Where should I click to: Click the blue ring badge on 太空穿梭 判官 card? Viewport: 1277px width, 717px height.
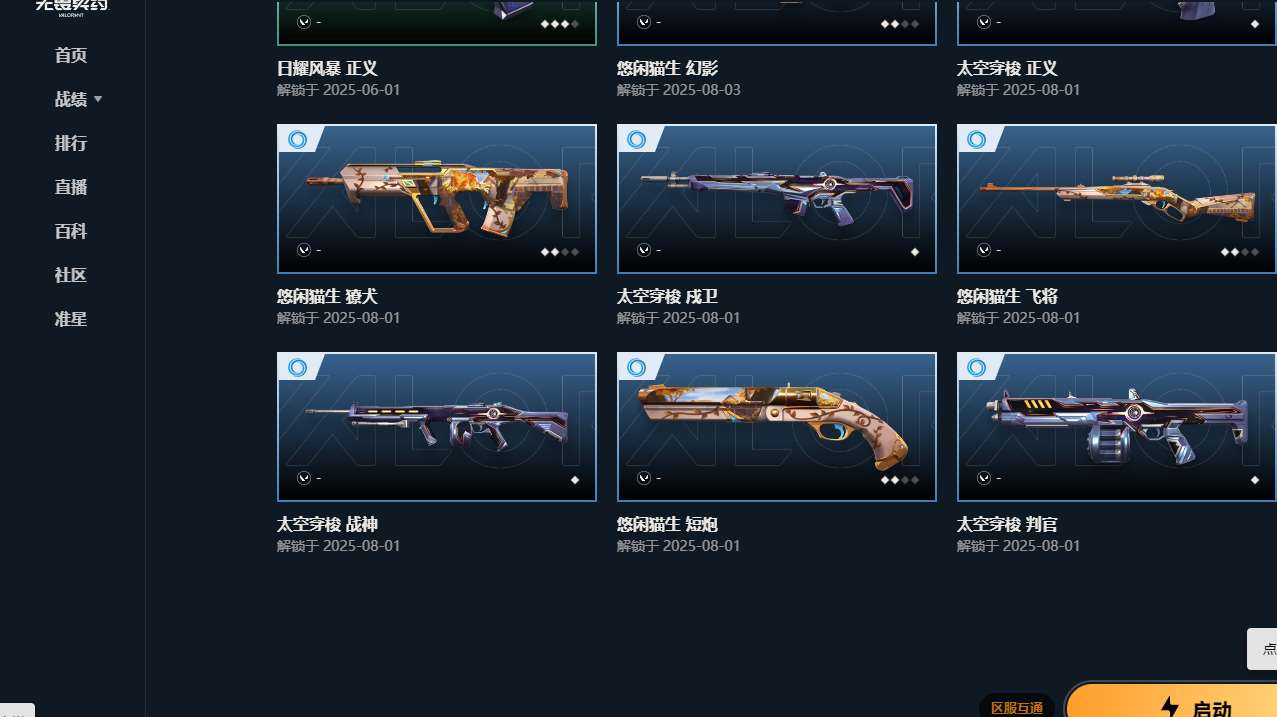(x=977, y=368)
